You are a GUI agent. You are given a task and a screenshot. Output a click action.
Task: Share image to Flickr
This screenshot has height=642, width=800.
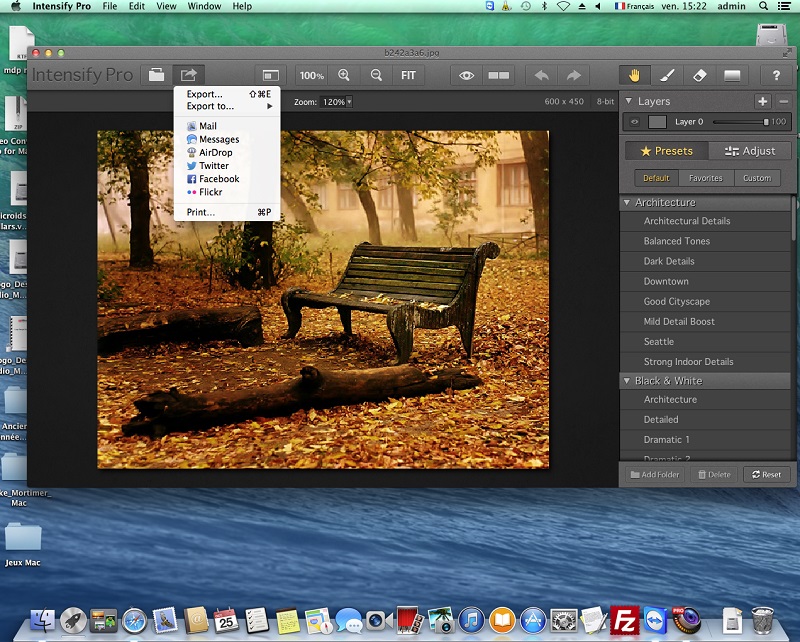(227, 192)
